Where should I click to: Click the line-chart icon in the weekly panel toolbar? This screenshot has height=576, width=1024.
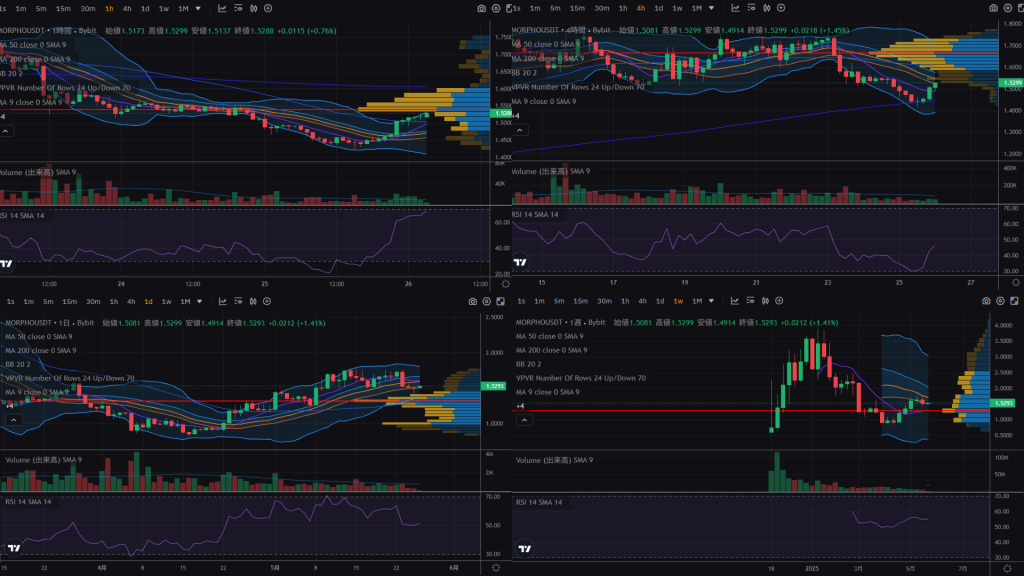[735, 300]
